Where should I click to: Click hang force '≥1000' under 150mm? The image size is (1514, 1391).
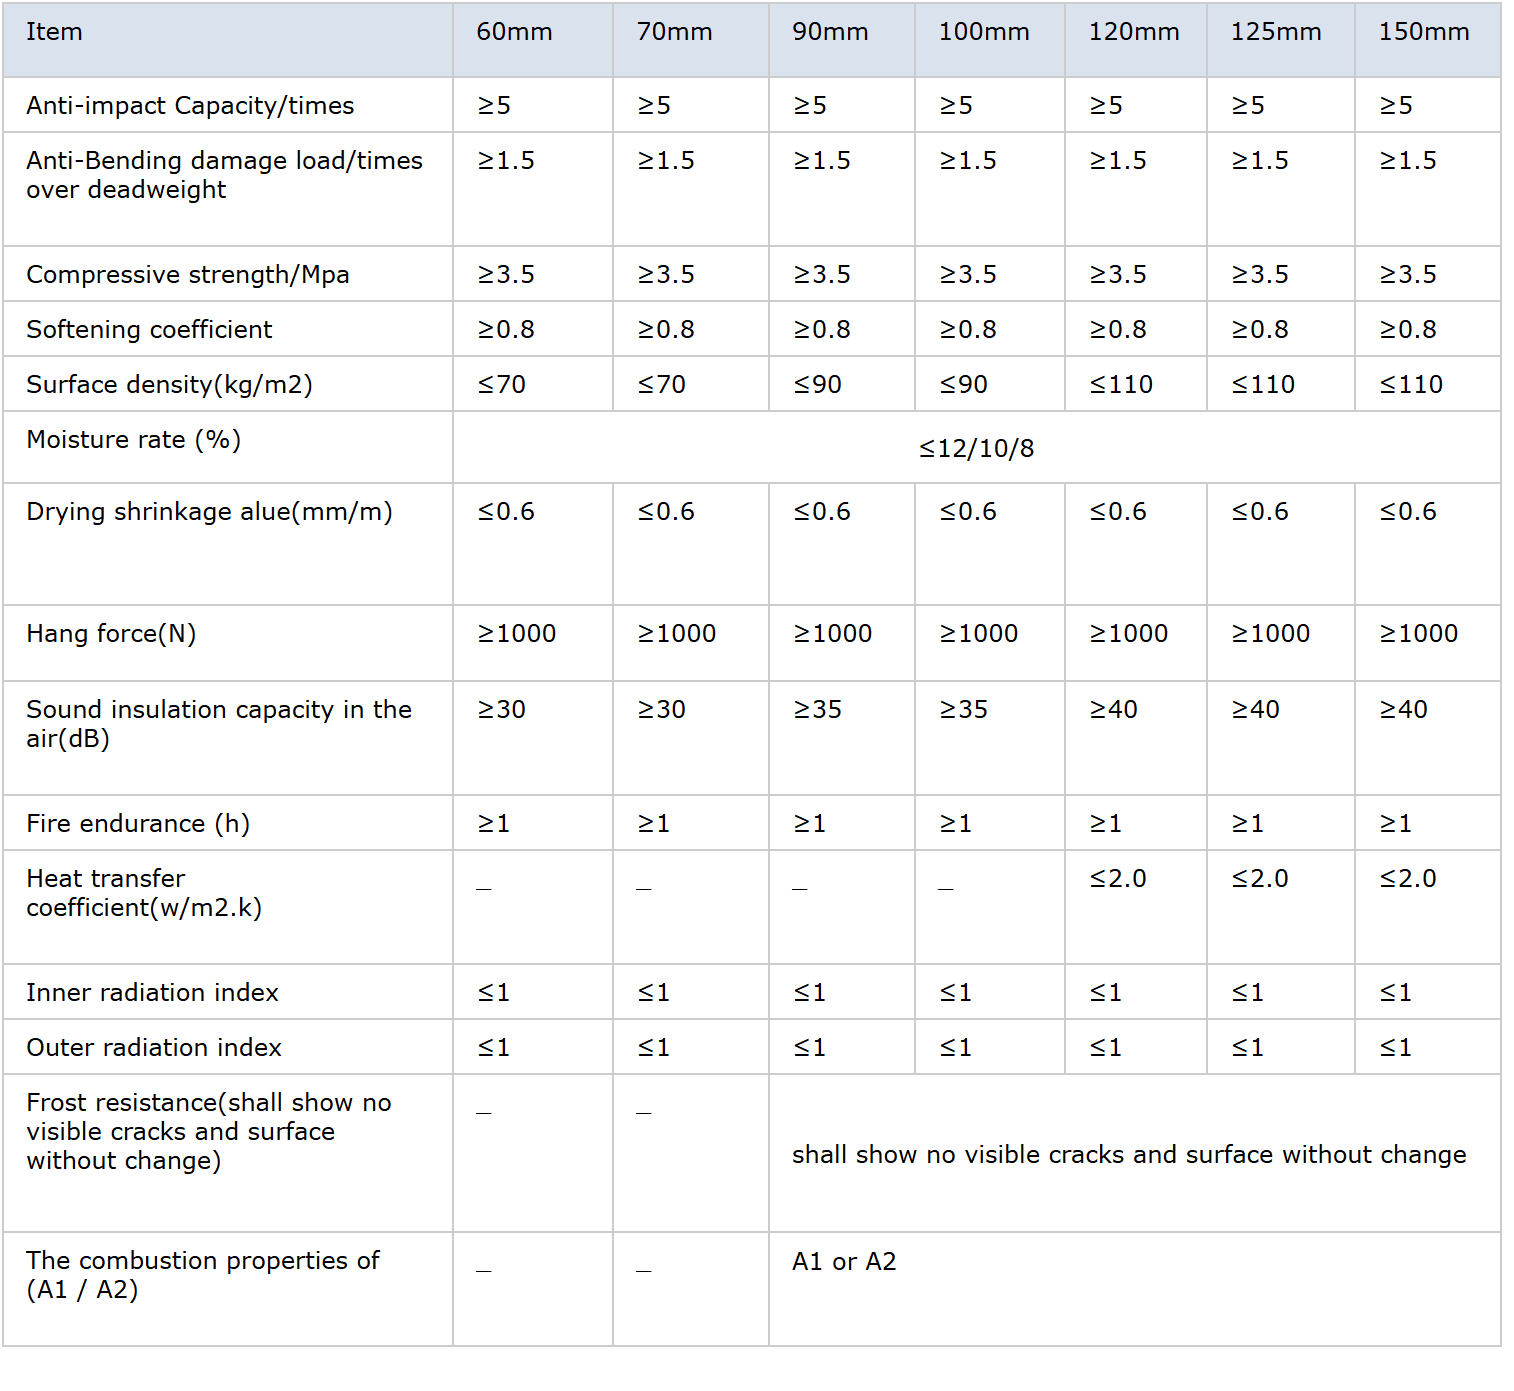tap(1418, 634)
